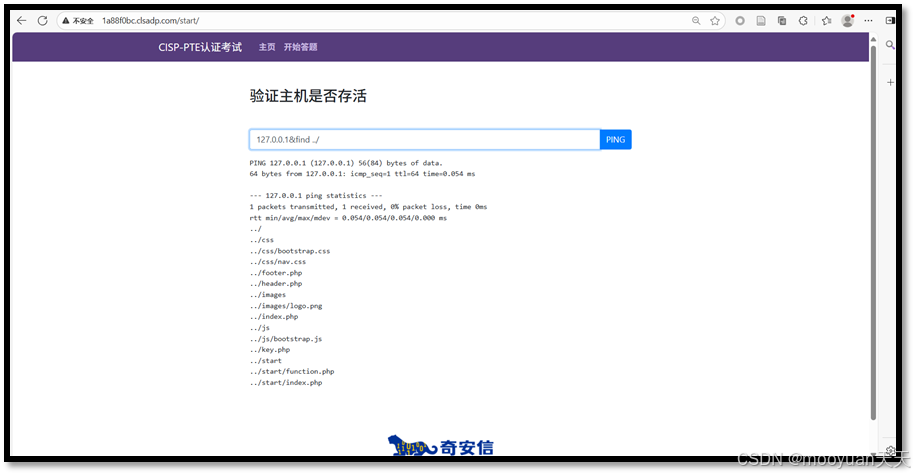Open the 主页 navigation link
915x475 pixels.
267,47
